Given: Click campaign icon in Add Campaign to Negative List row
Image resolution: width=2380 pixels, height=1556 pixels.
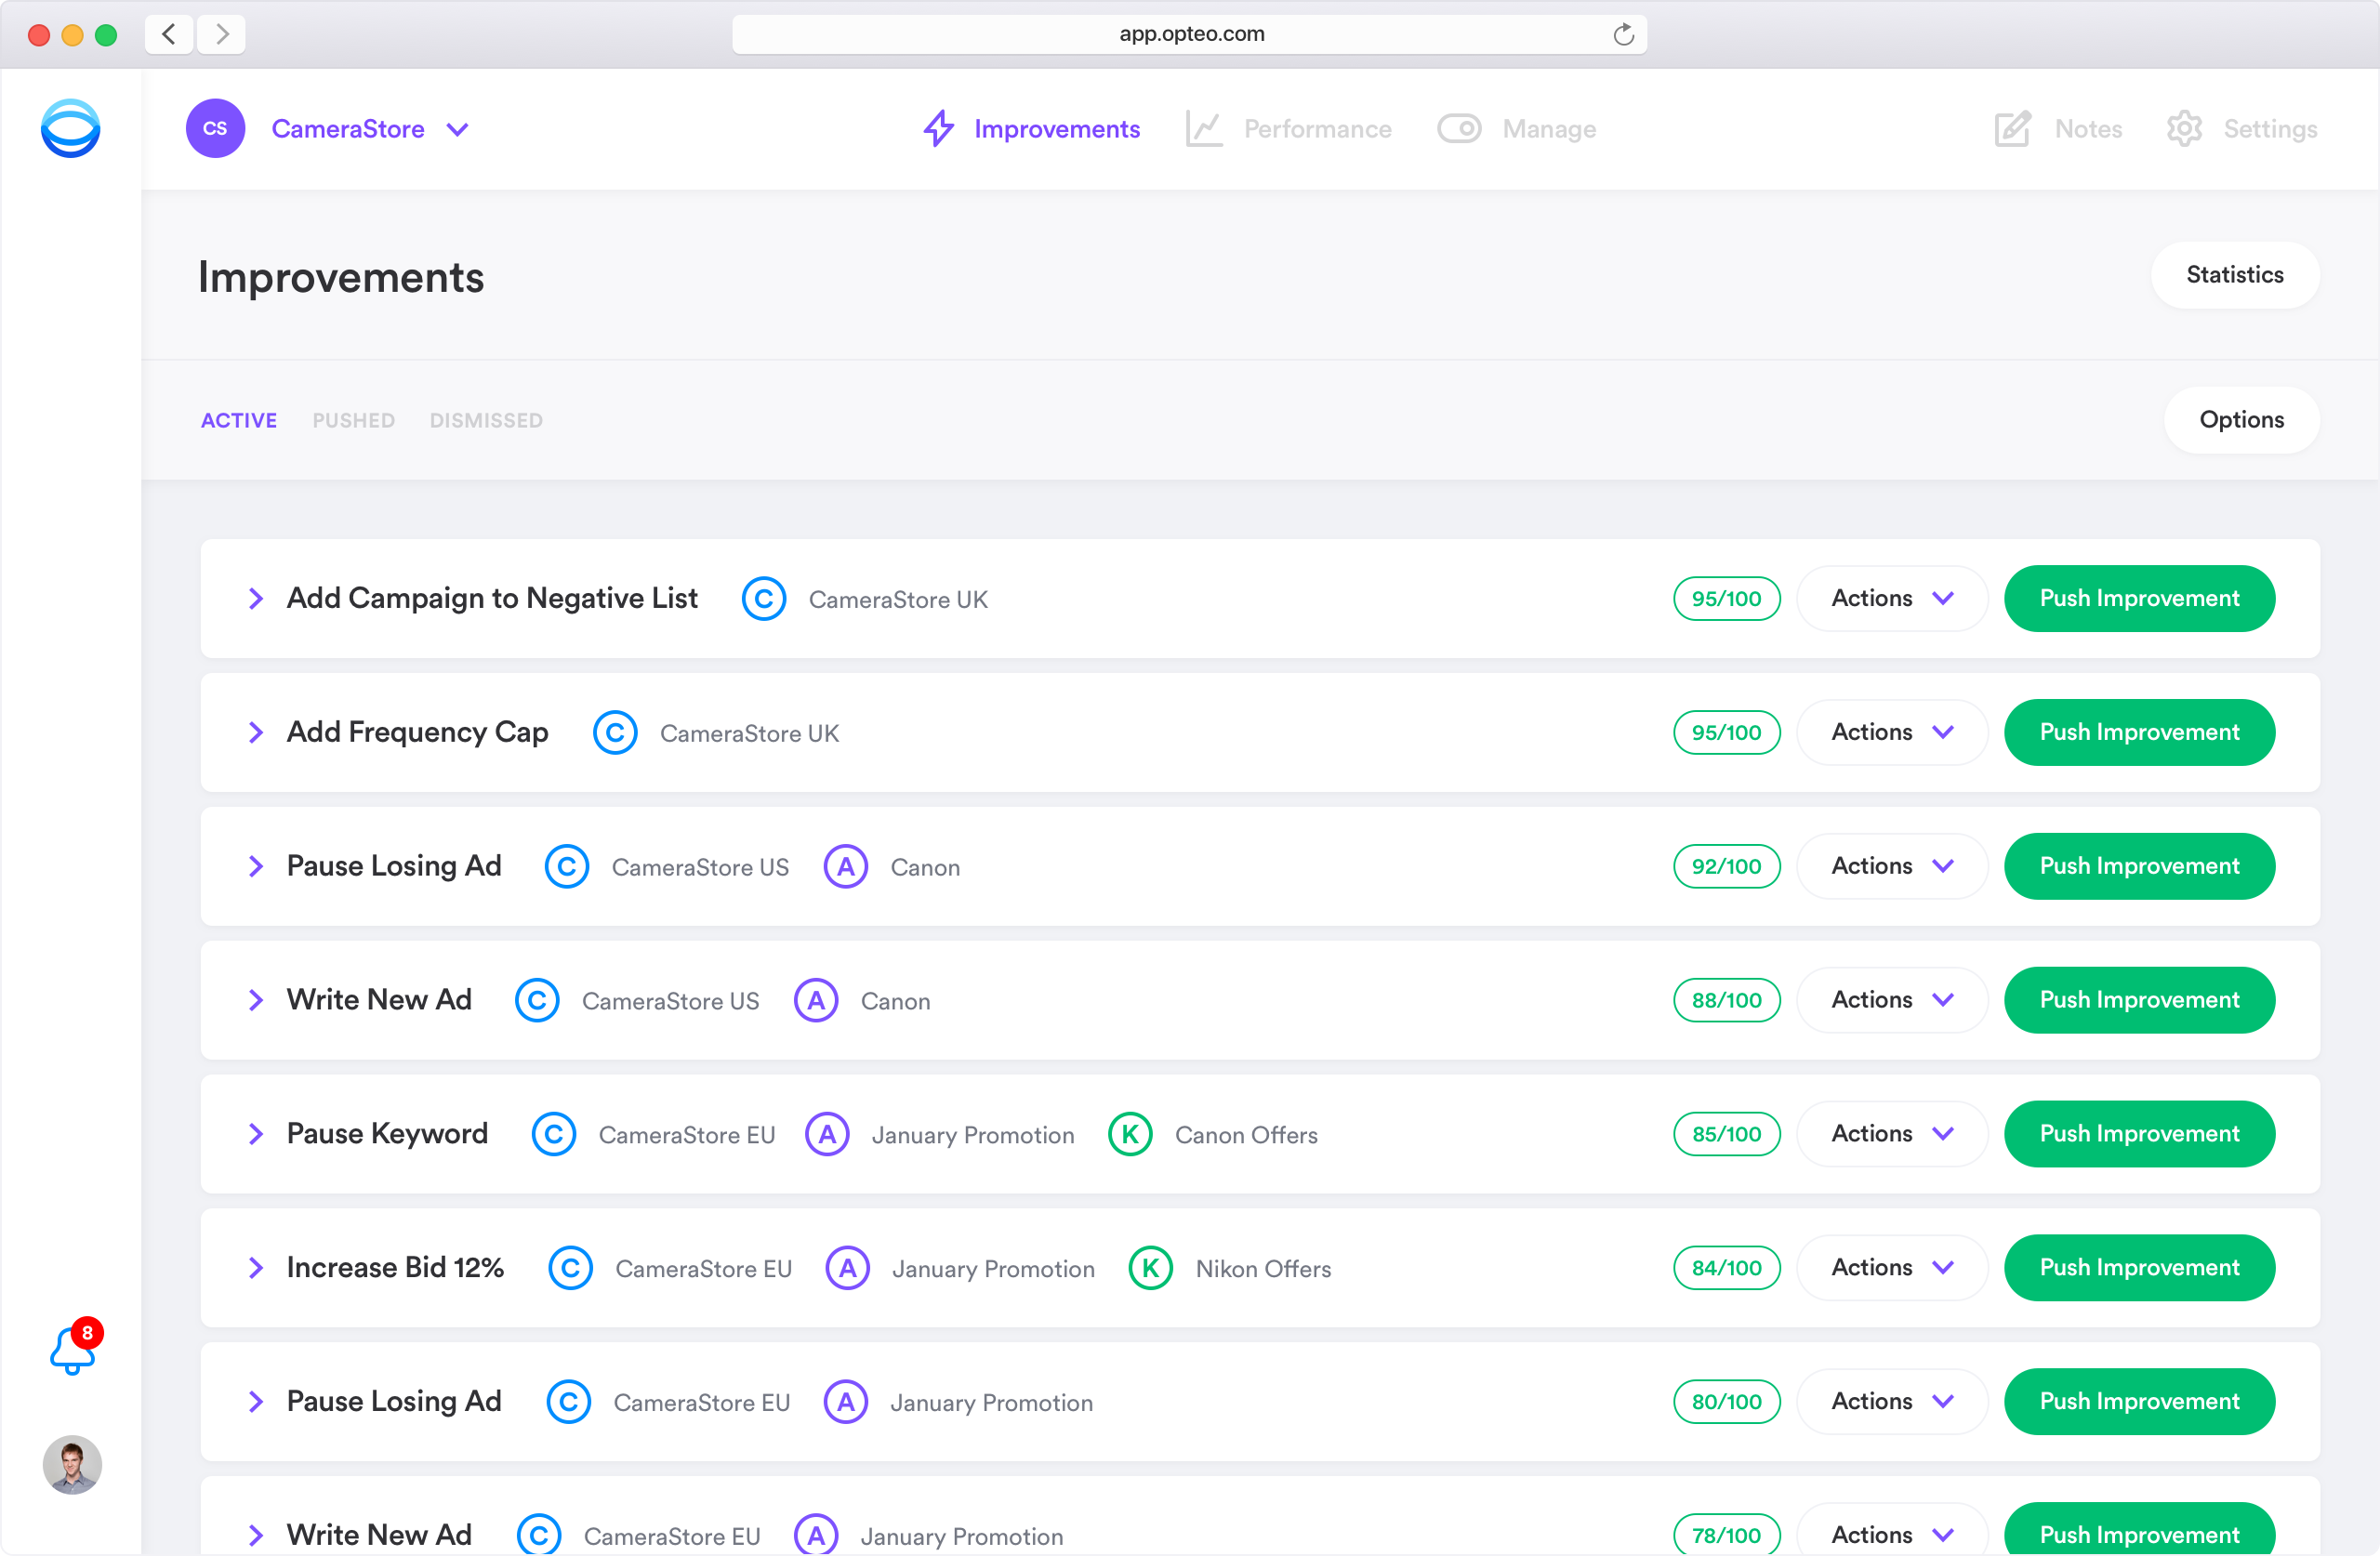Looking at the screenshot, I should point(763,599).
